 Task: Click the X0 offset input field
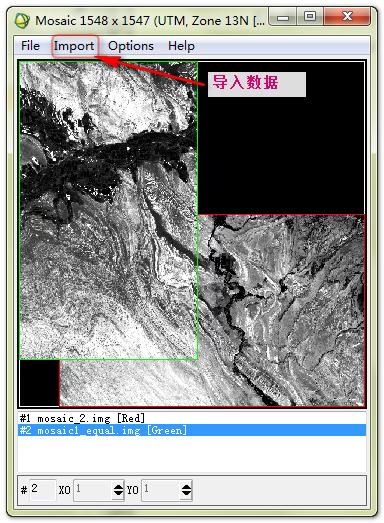93,490
